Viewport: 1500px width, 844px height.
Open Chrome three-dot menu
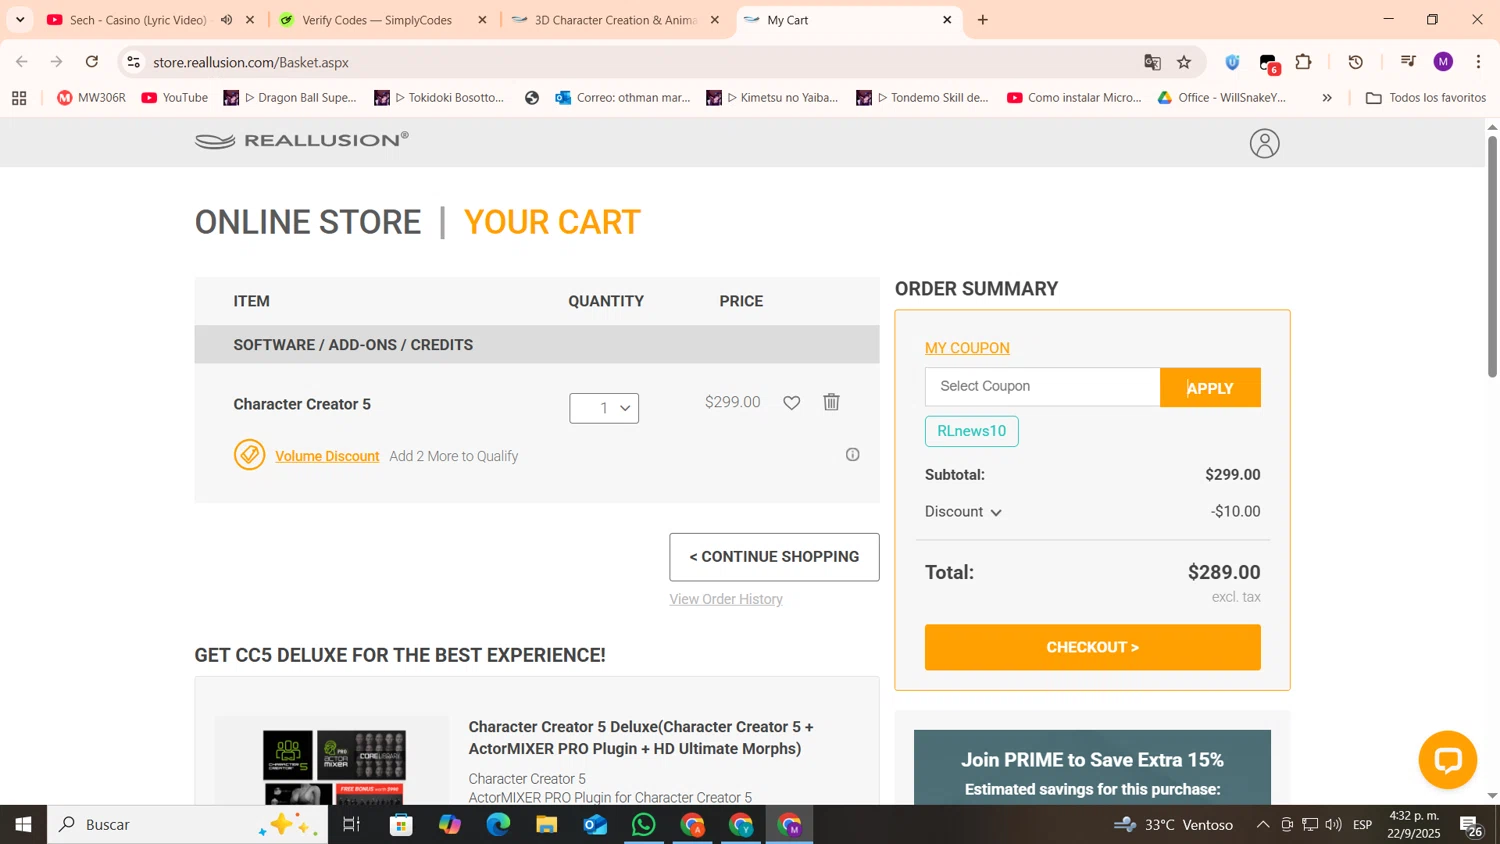click(1478, 62)
